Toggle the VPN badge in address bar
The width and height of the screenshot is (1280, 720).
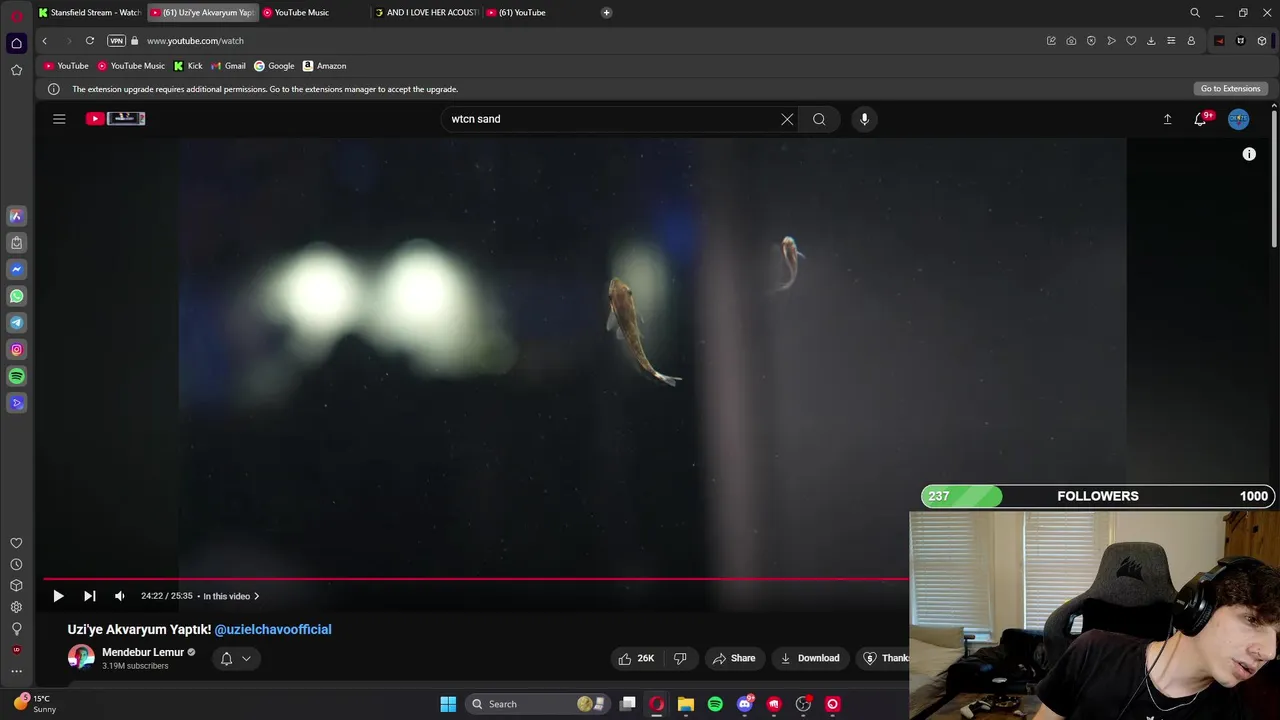(116, 41)
